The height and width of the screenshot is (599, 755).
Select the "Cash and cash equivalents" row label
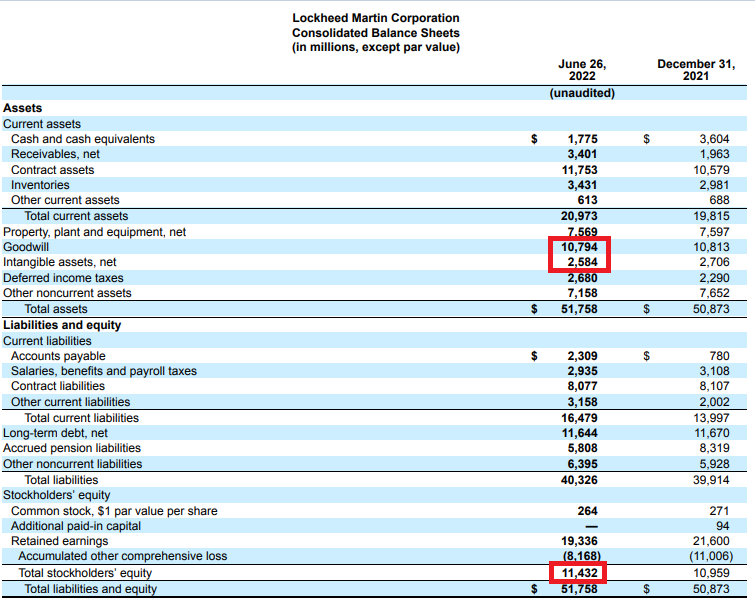(x=83, y=139)
